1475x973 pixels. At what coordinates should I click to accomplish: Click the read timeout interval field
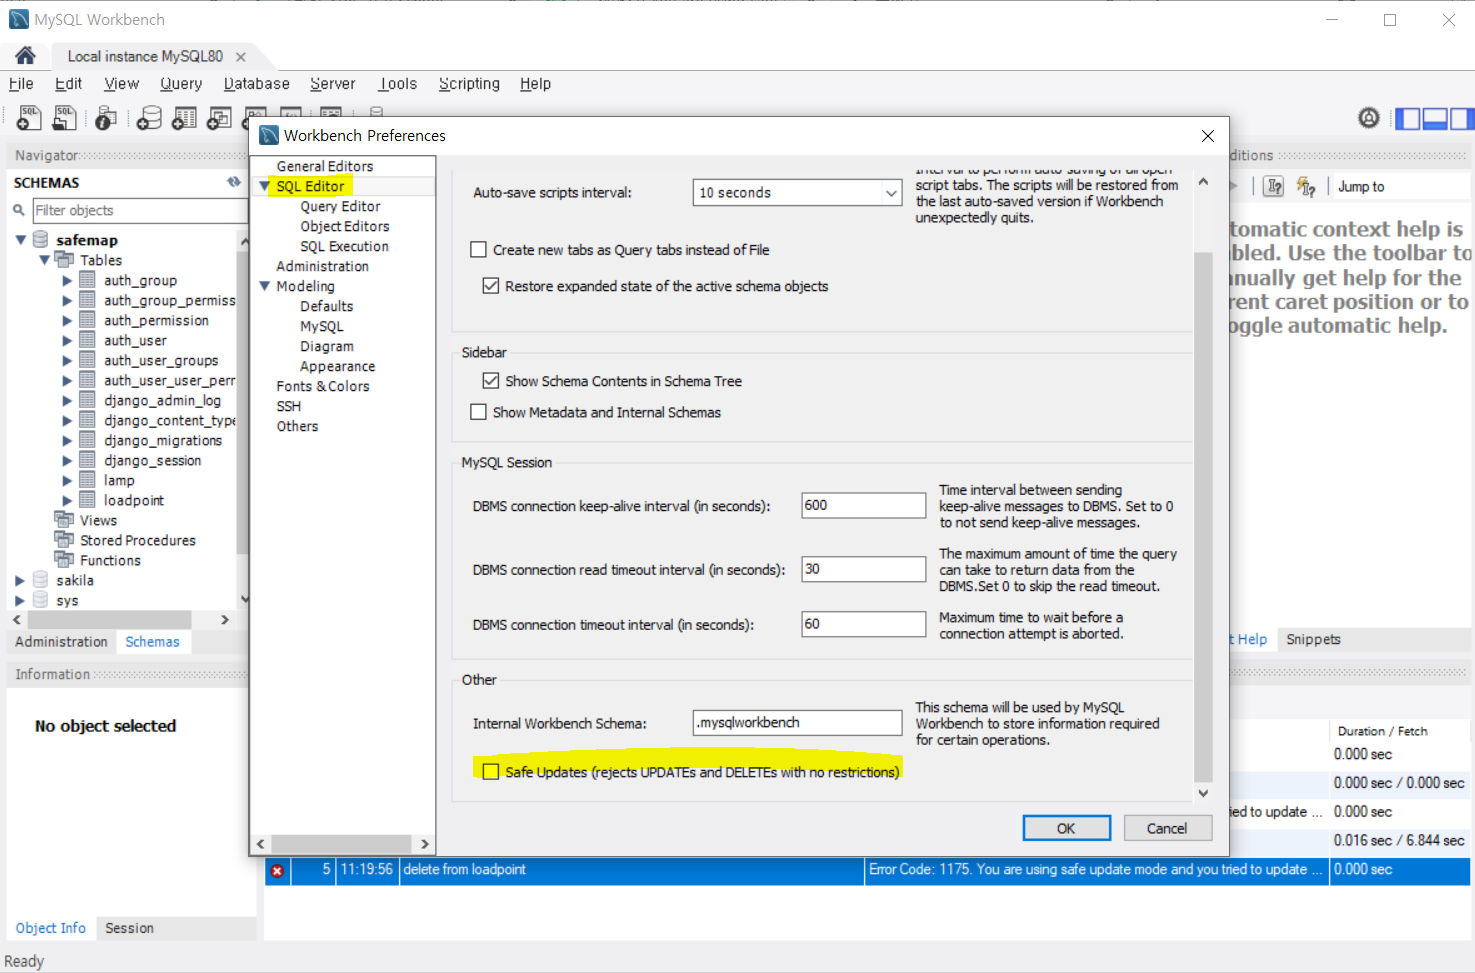(x=864, y=569)
